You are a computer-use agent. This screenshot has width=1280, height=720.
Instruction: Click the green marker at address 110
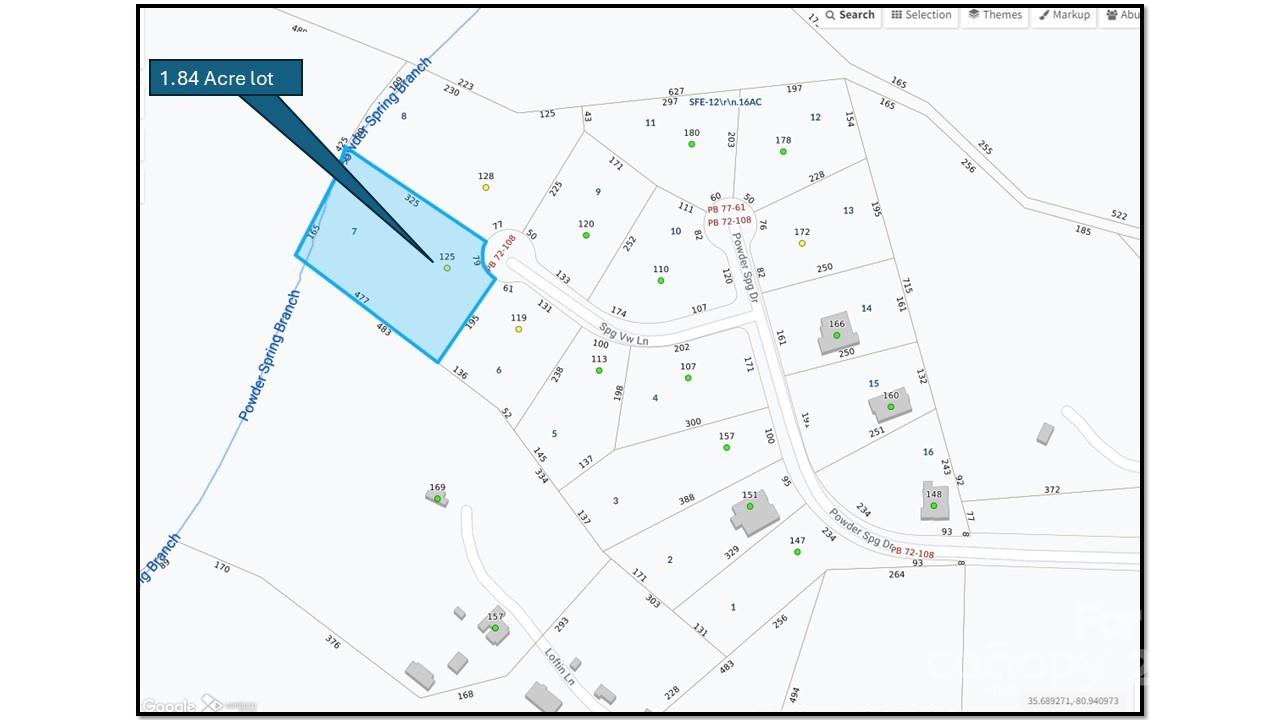click(661, 281)
